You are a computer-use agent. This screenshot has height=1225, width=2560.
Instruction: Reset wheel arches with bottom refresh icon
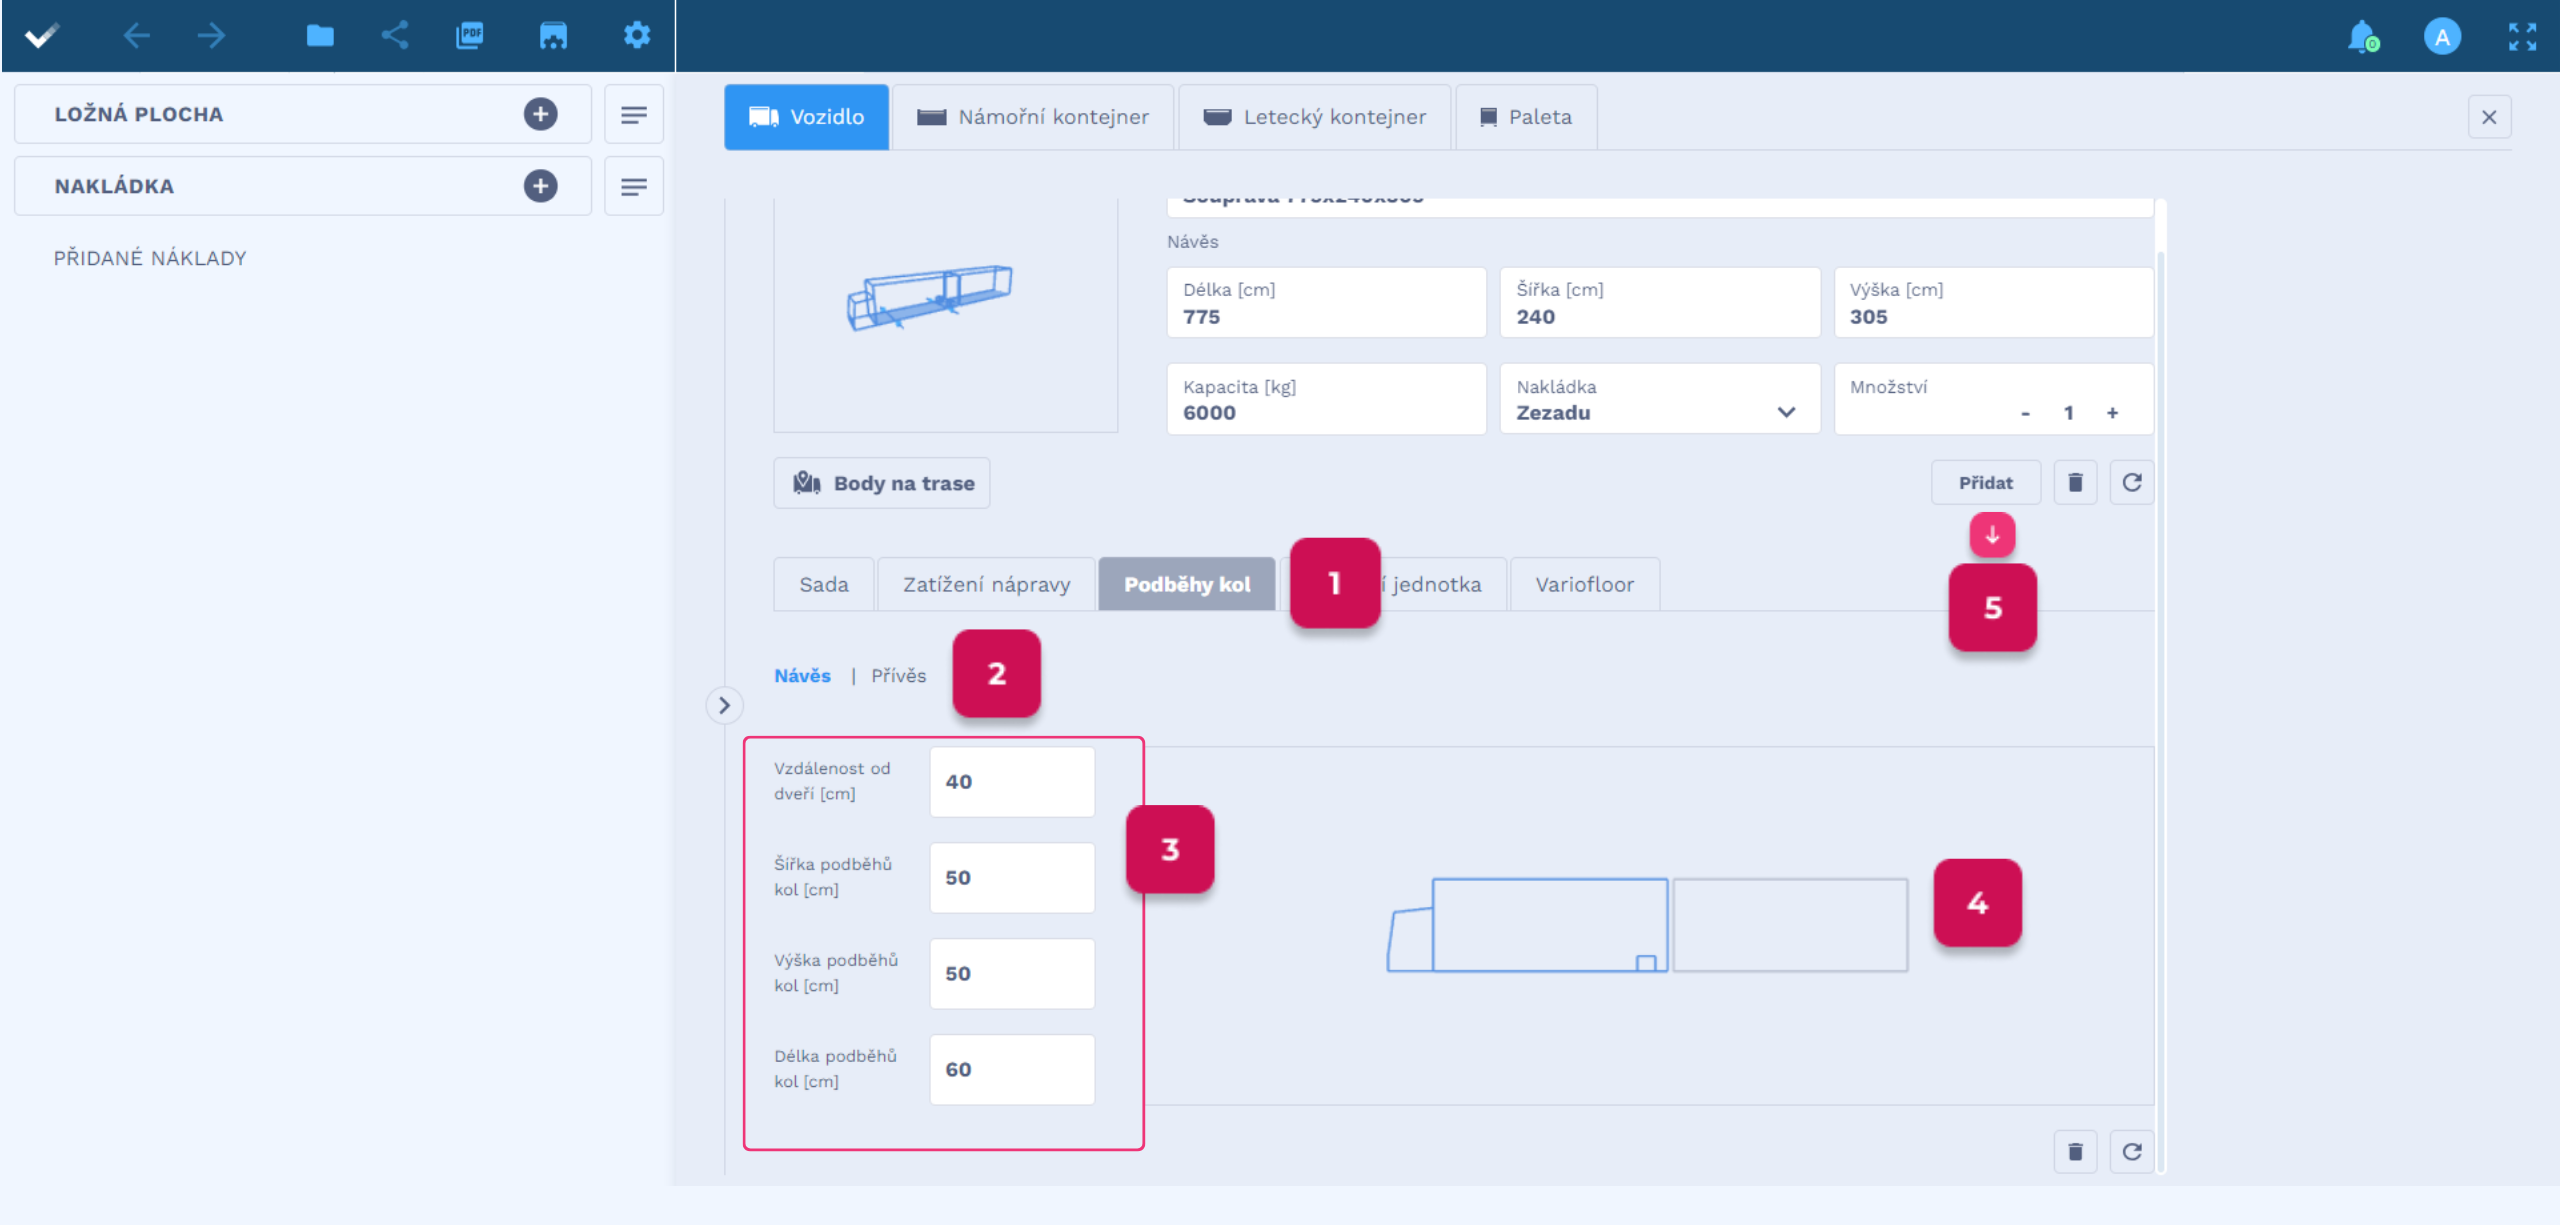pyautogui.click(x=2131, y=1152)
